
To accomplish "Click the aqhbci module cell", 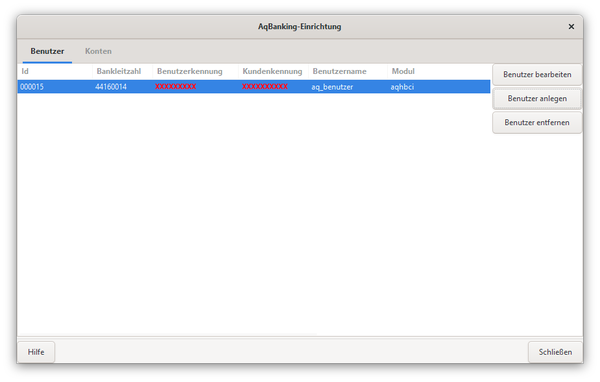I will [x=402, y=87].
